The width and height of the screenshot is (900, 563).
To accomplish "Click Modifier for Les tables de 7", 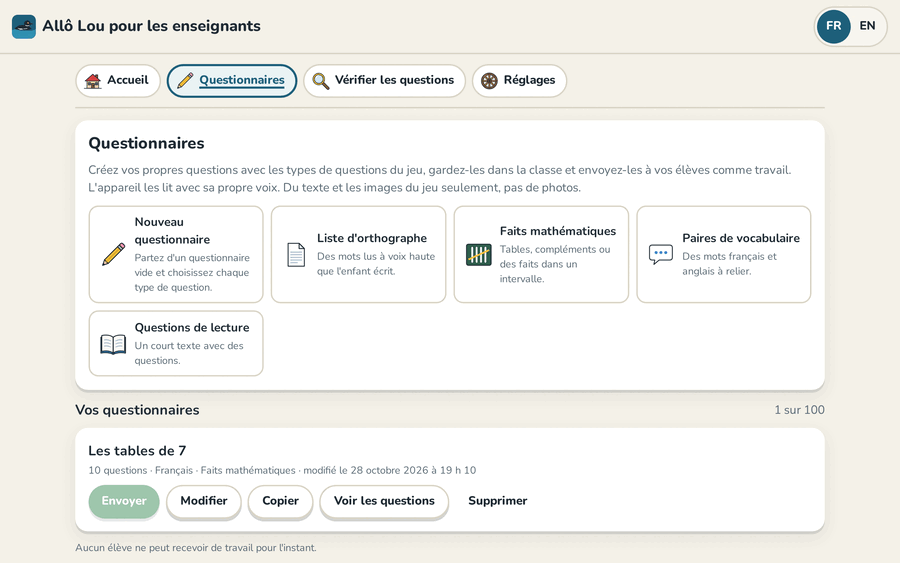I will (x=204, y=501).
